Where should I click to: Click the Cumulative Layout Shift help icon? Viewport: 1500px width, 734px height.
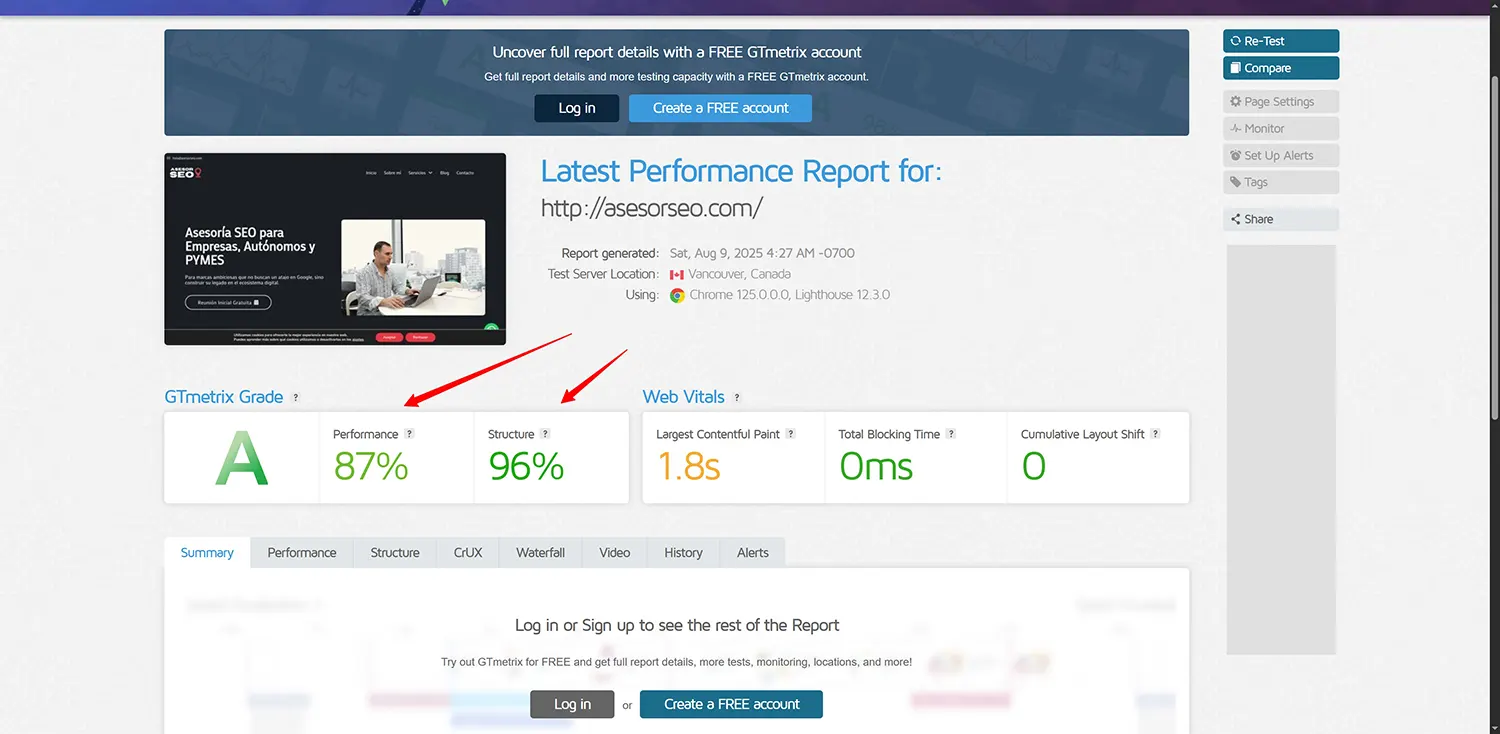coord(1155,434)
